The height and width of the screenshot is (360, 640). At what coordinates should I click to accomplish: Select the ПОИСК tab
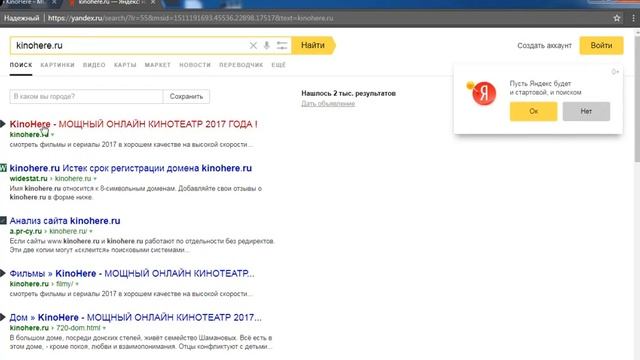coord(21,65)
